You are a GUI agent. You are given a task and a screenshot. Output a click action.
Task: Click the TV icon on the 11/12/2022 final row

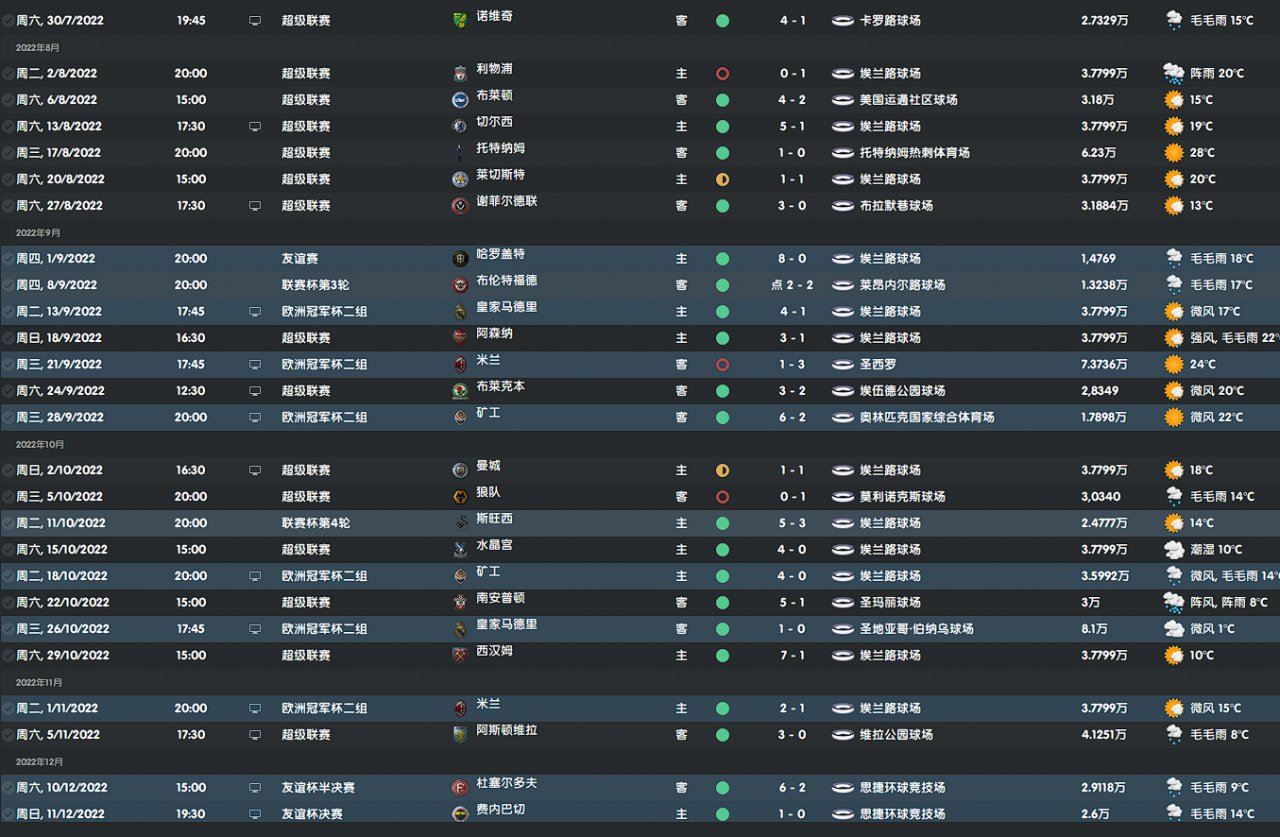pyautogui.click(x=255, y=814)
